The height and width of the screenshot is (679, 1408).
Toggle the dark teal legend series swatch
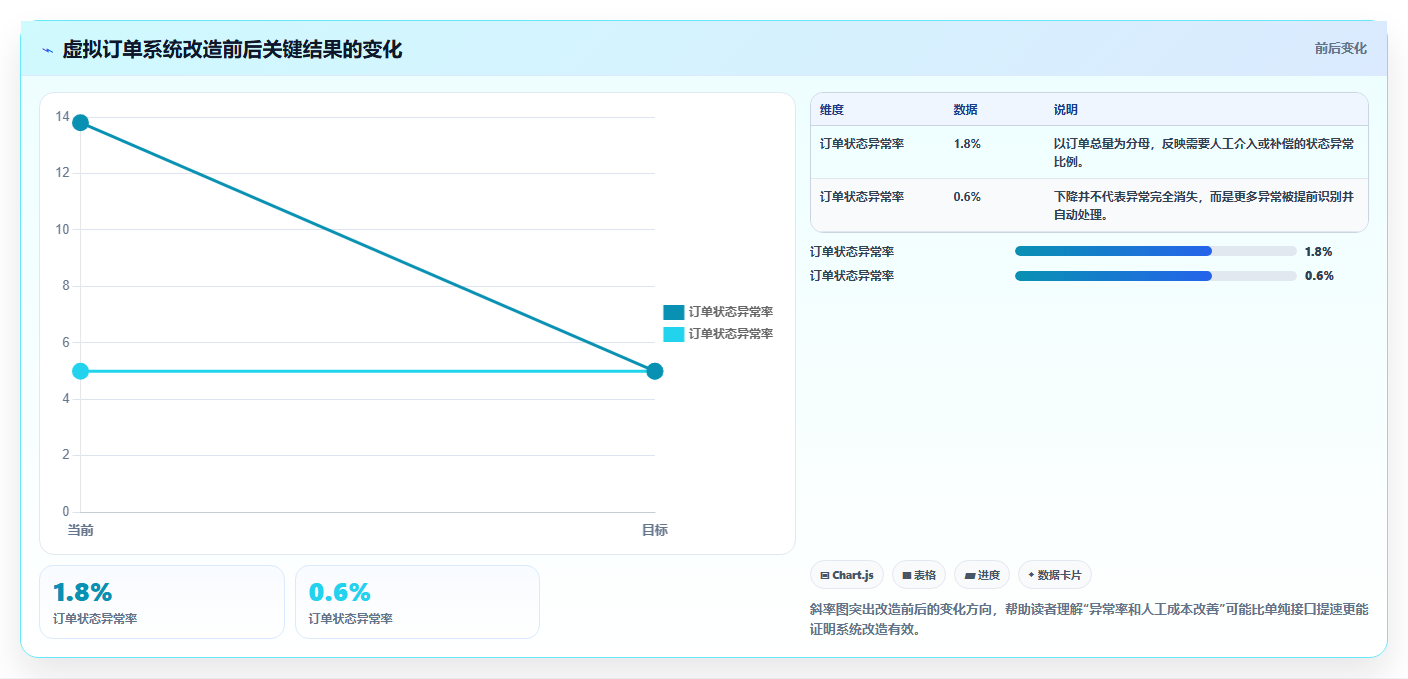[x=673, y=312]
